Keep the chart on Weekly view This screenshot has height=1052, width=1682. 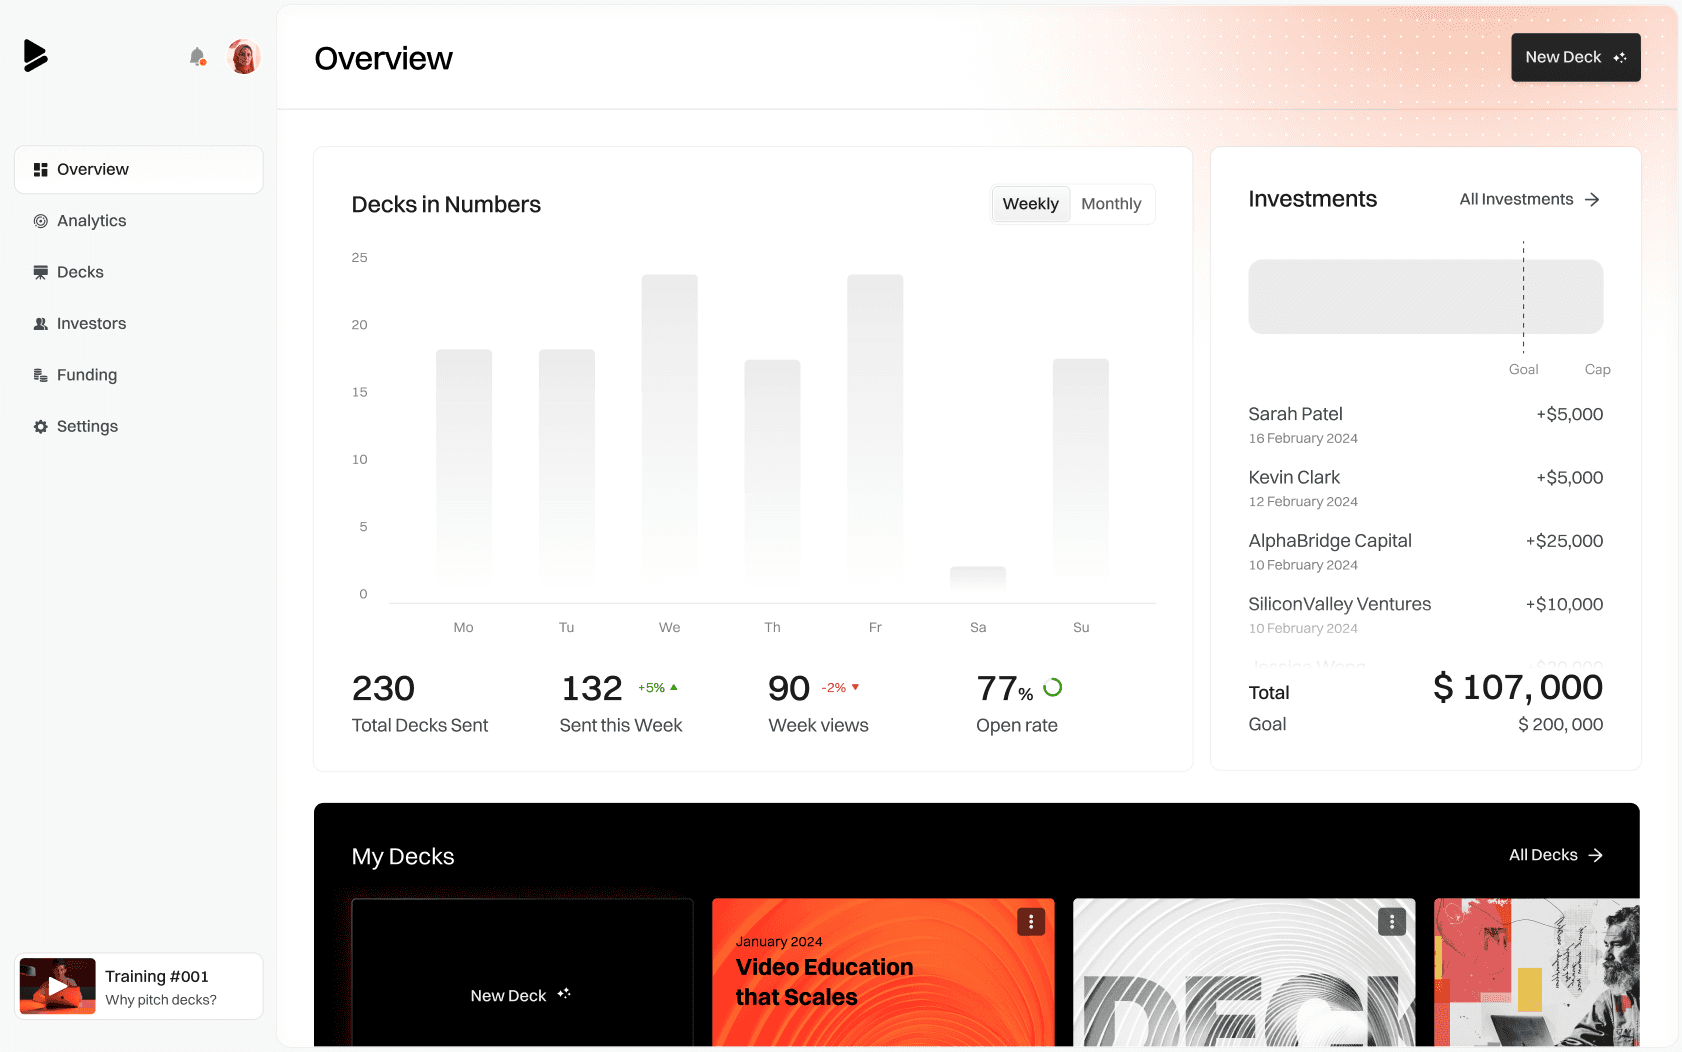pyautogui.click(x=1030, y=203)
